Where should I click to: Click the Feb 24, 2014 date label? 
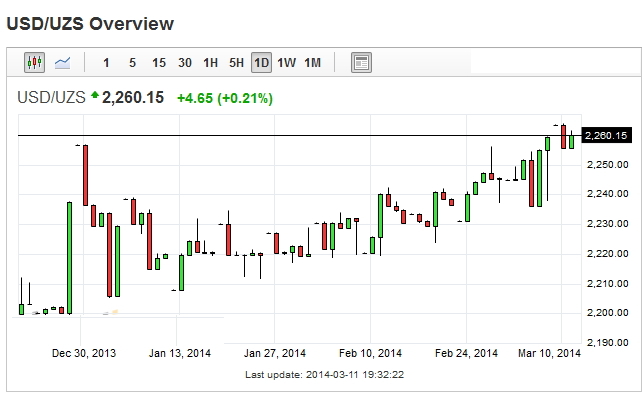pyautogui.click(x=467, y=353)
